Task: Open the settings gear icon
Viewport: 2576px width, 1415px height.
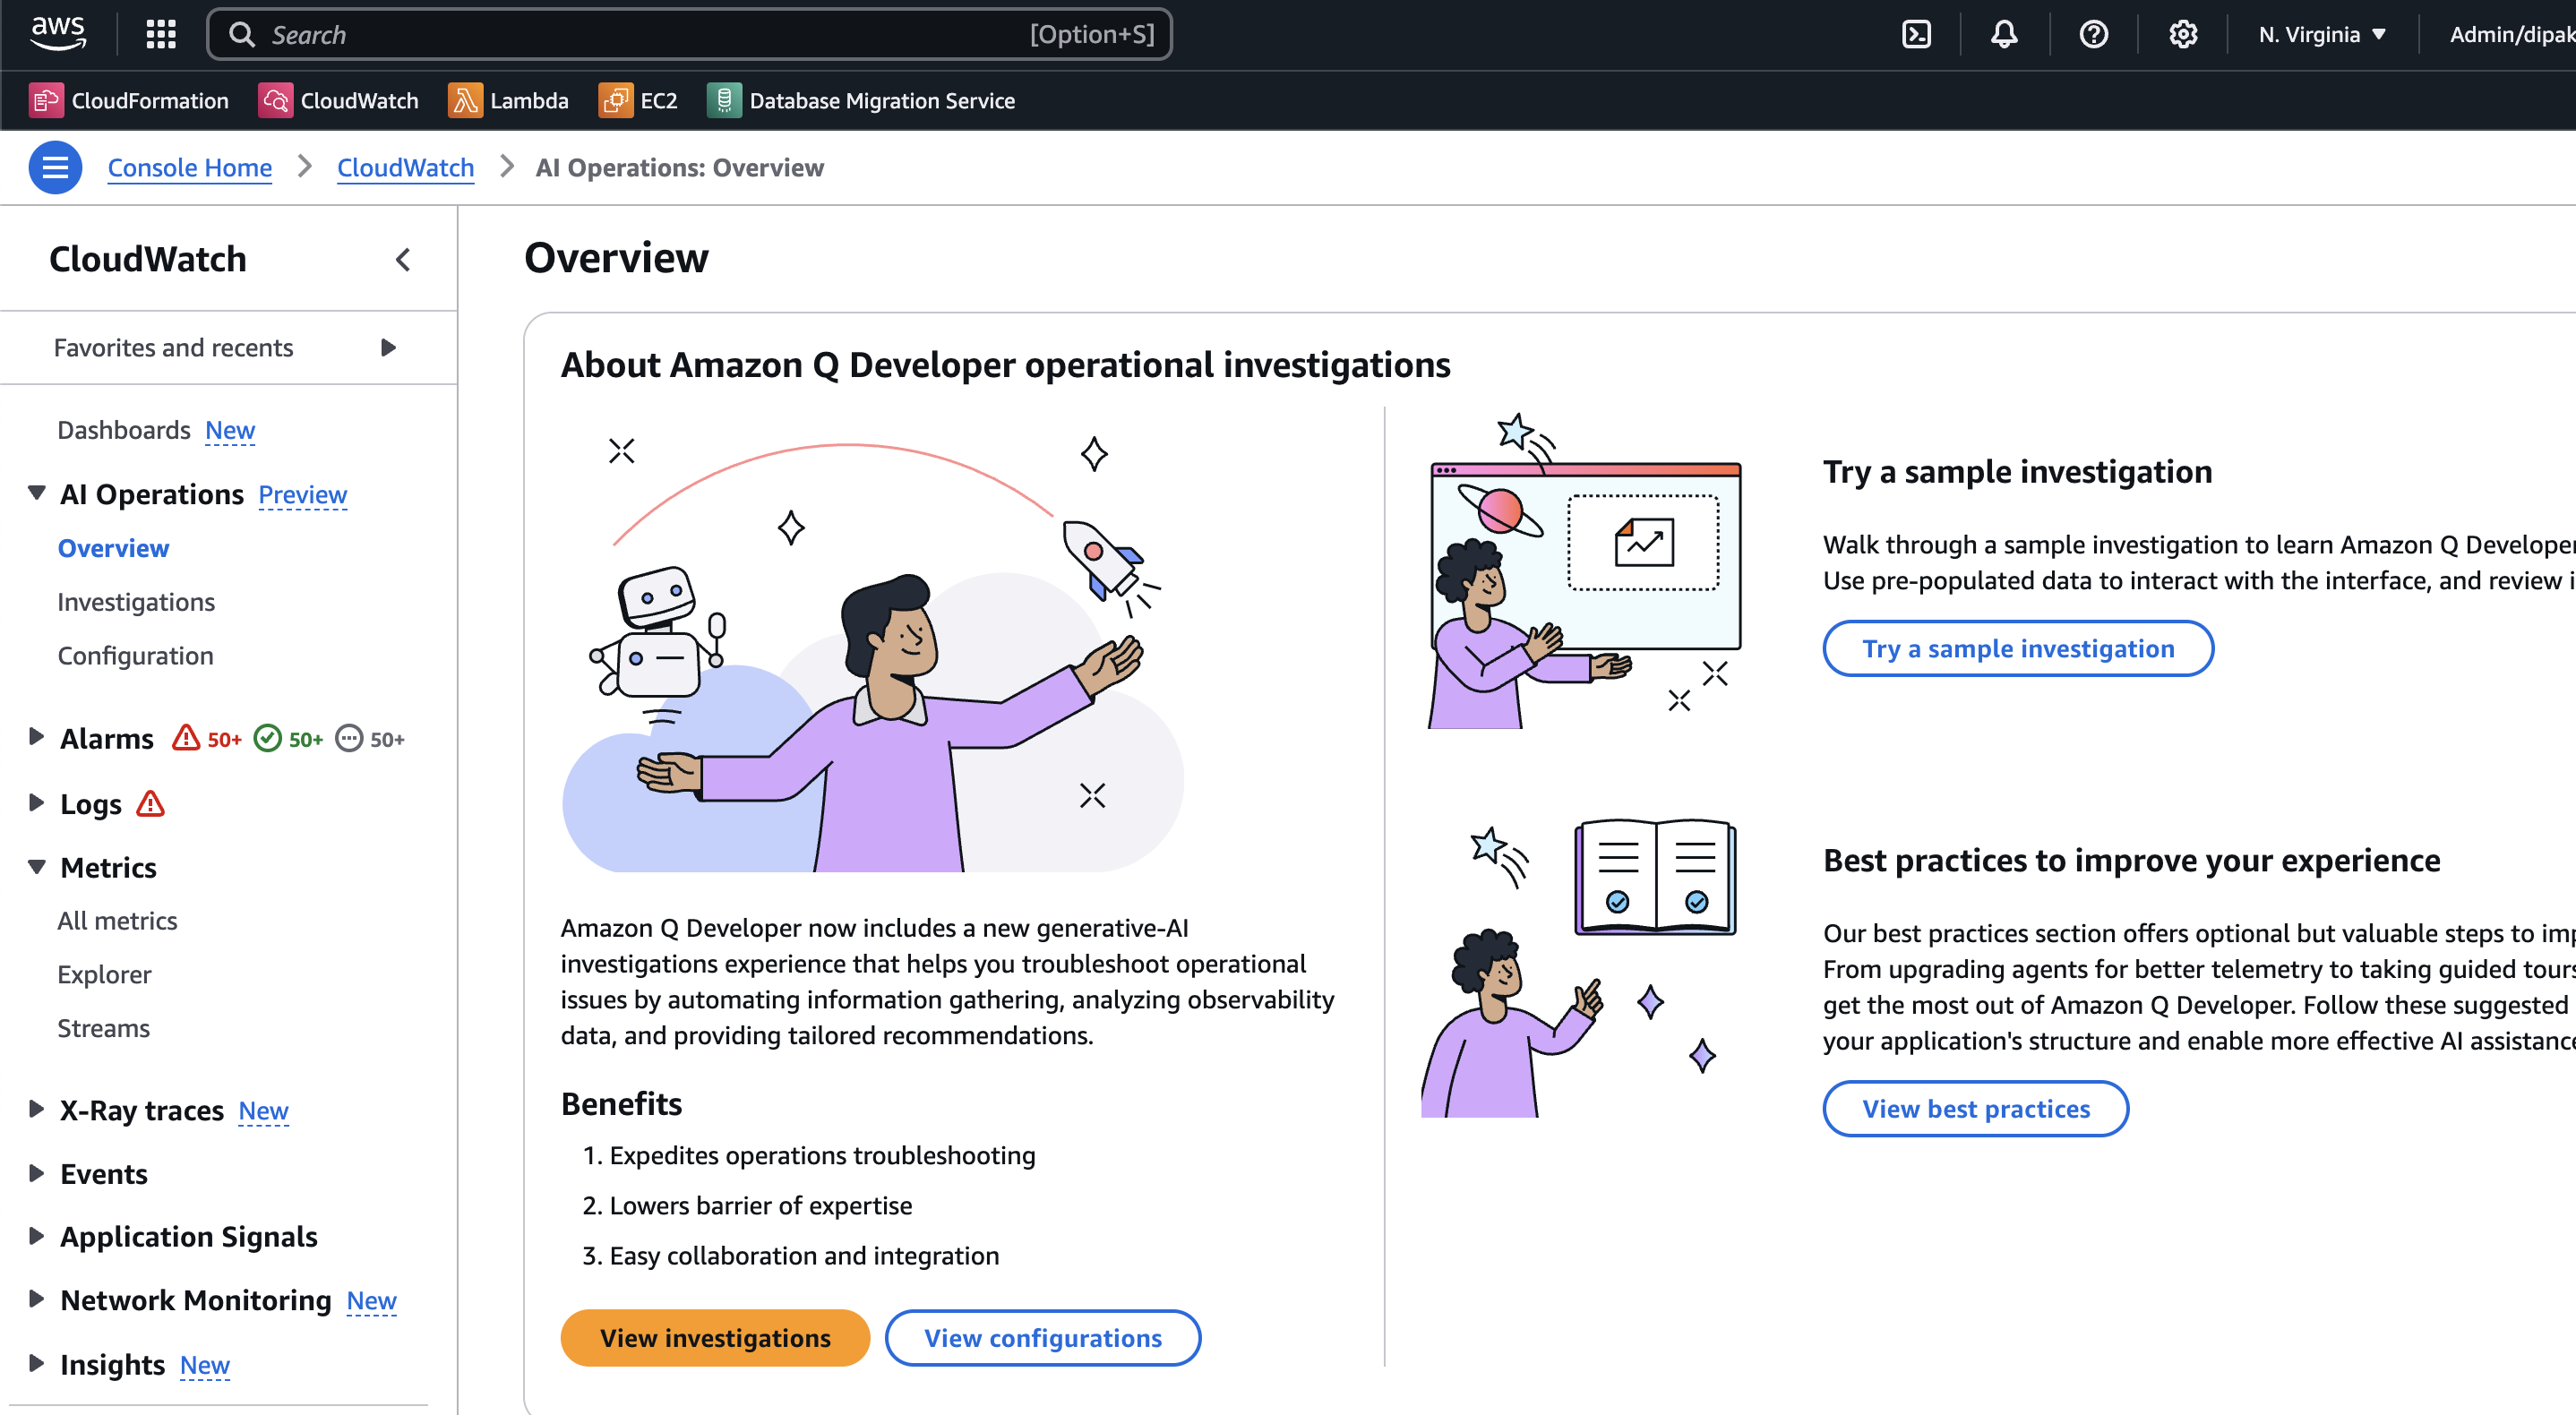Action: [x=2182, y=34]
